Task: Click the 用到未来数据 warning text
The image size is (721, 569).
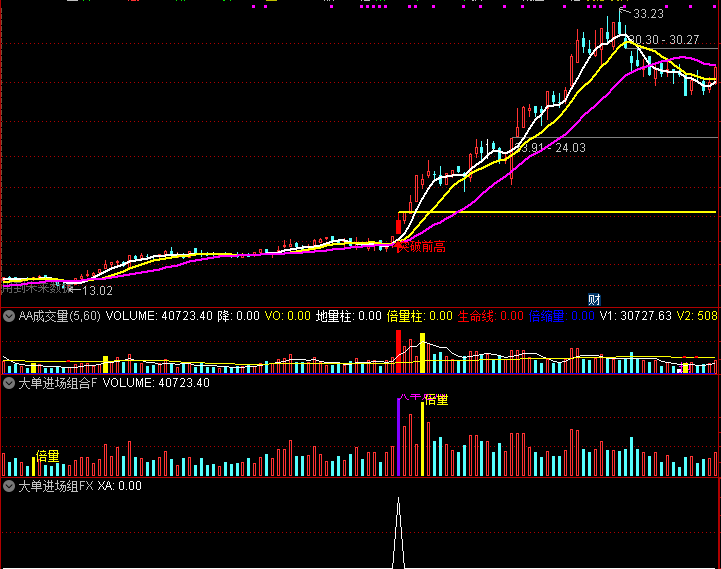Action: pyautogui.click(x=38, y=288)
